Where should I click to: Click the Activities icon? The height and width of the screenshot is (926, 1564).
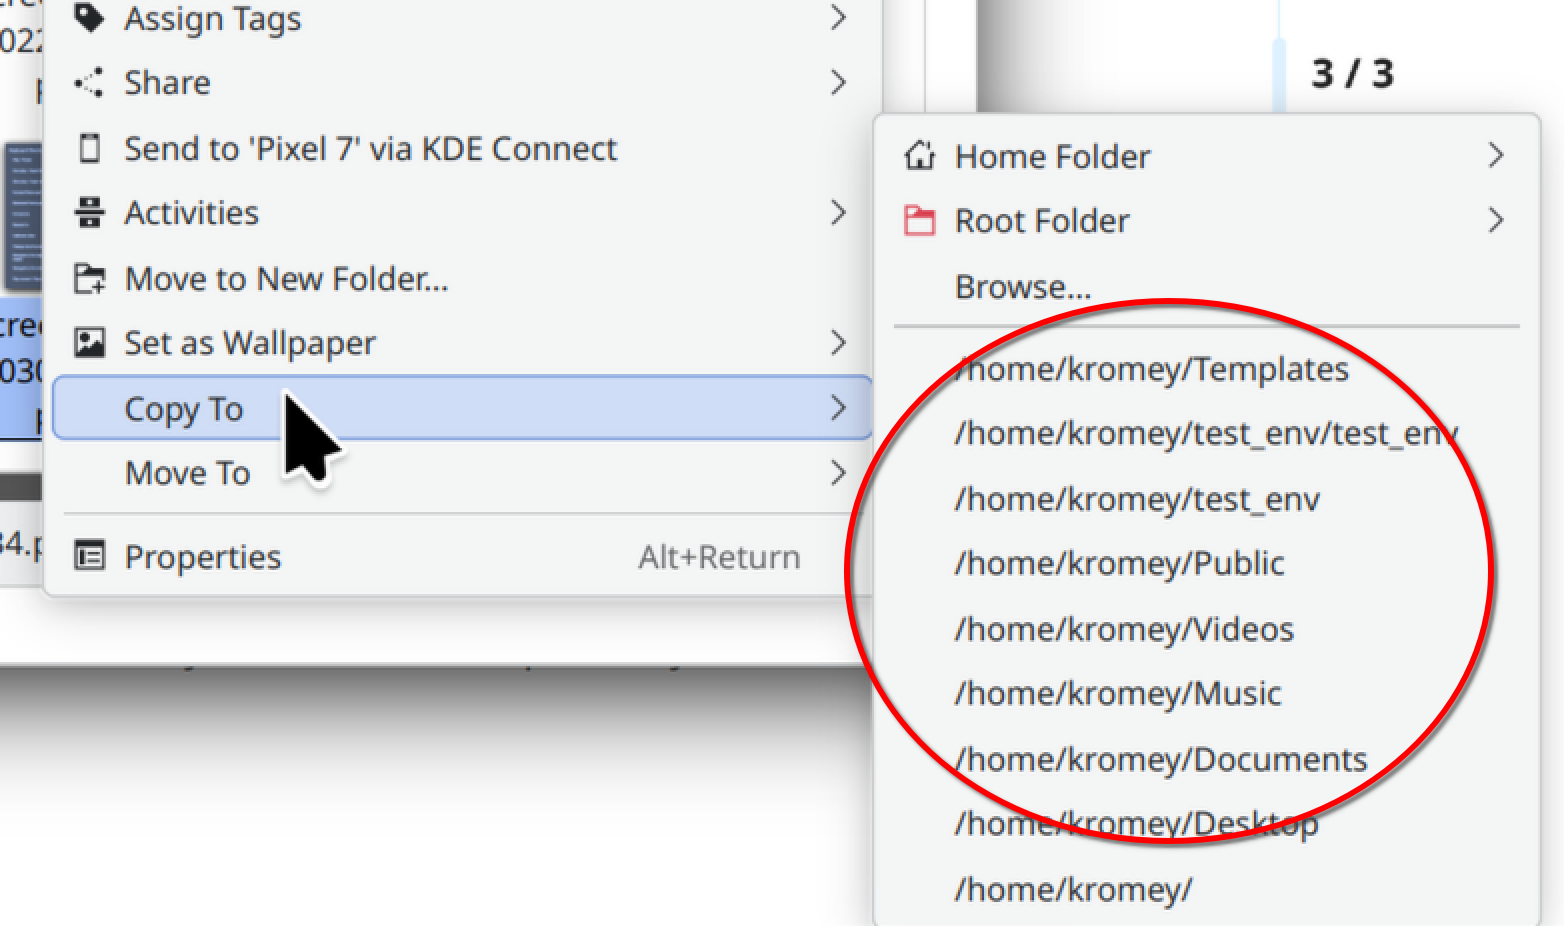(x=89, y=213)
